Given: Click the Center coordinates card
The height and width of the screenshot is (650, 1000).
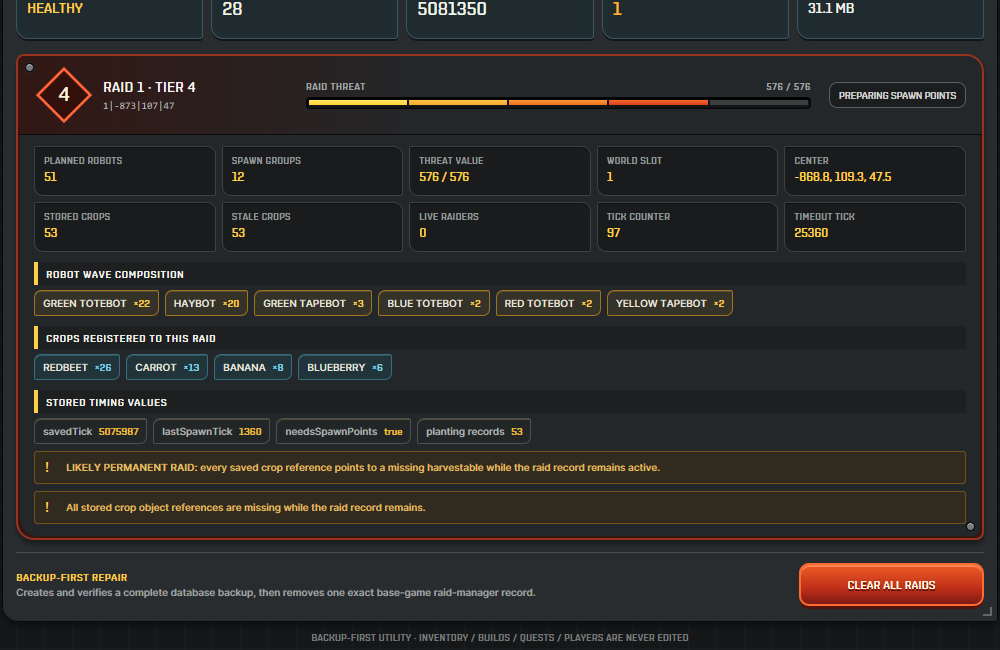Looking at the screenshot, I should pos(874,171).
